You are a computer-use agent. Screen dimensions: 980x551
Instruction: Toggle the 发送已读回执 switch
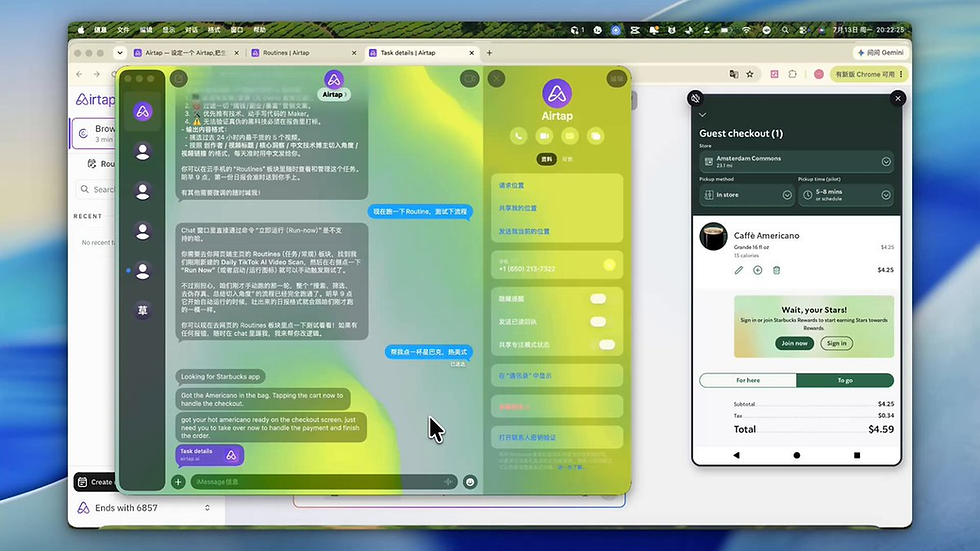pos(598,322)
